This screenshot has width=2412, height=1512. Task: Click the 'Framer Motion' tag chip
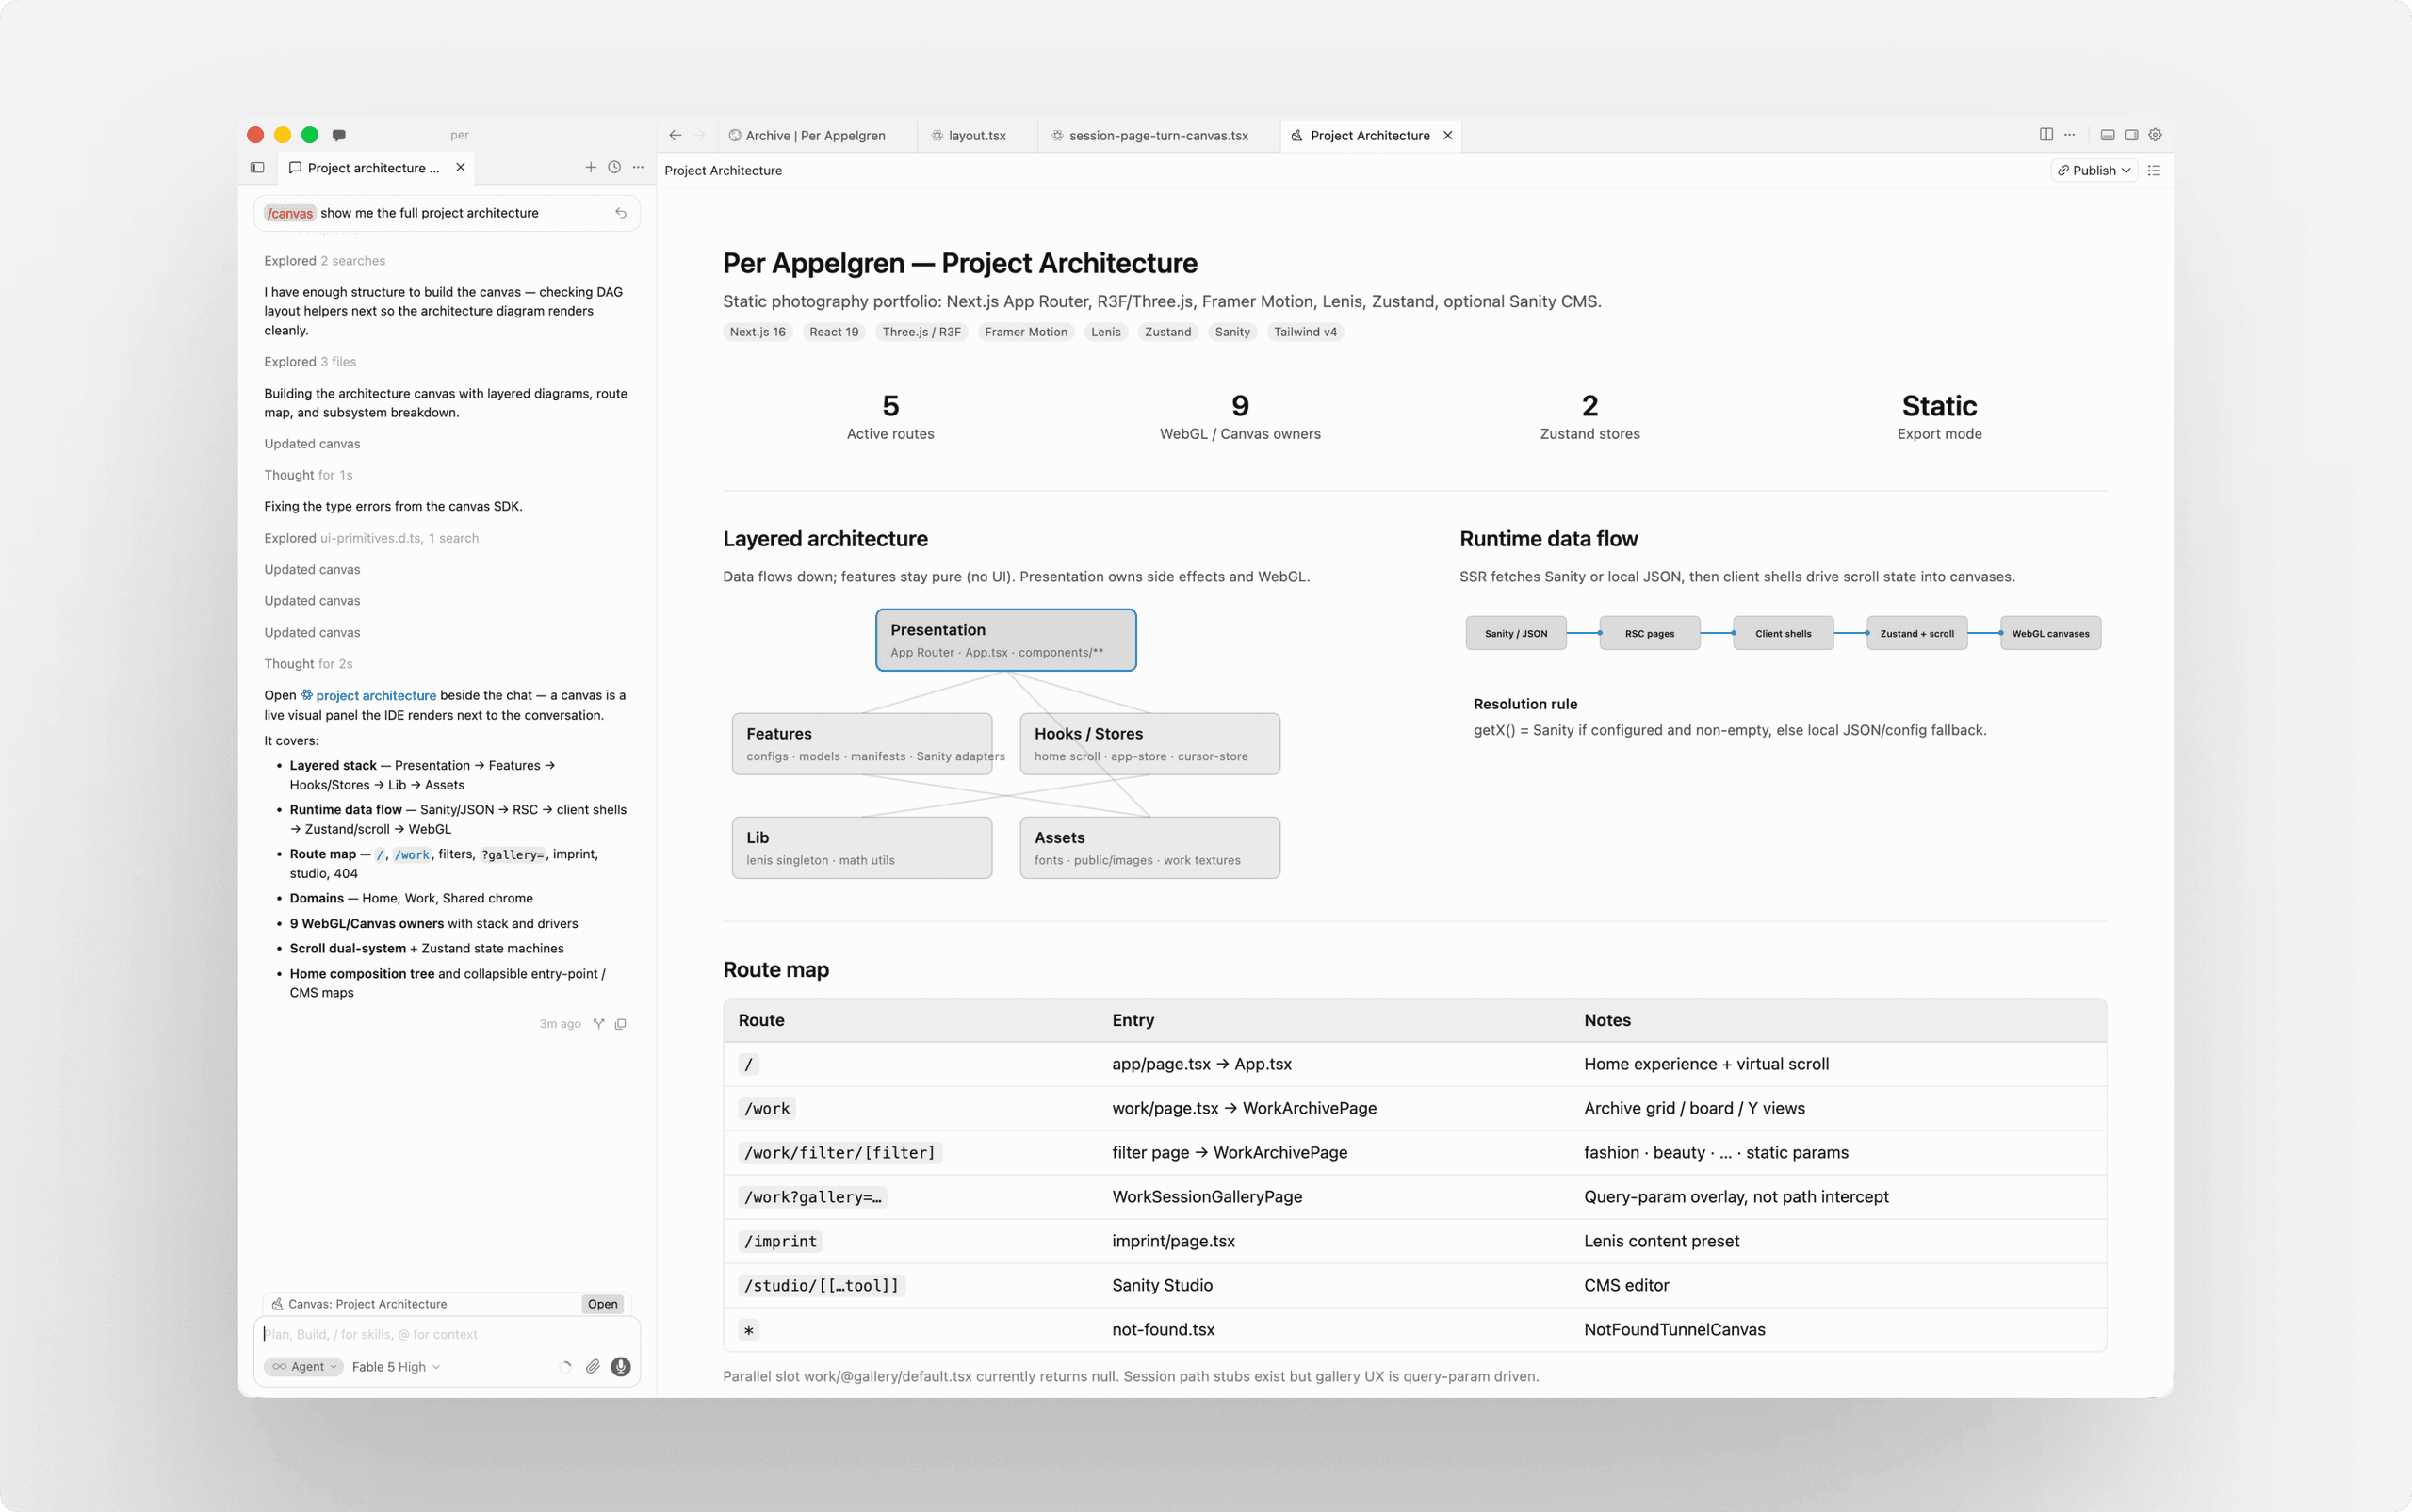(x=1026, y=332)
